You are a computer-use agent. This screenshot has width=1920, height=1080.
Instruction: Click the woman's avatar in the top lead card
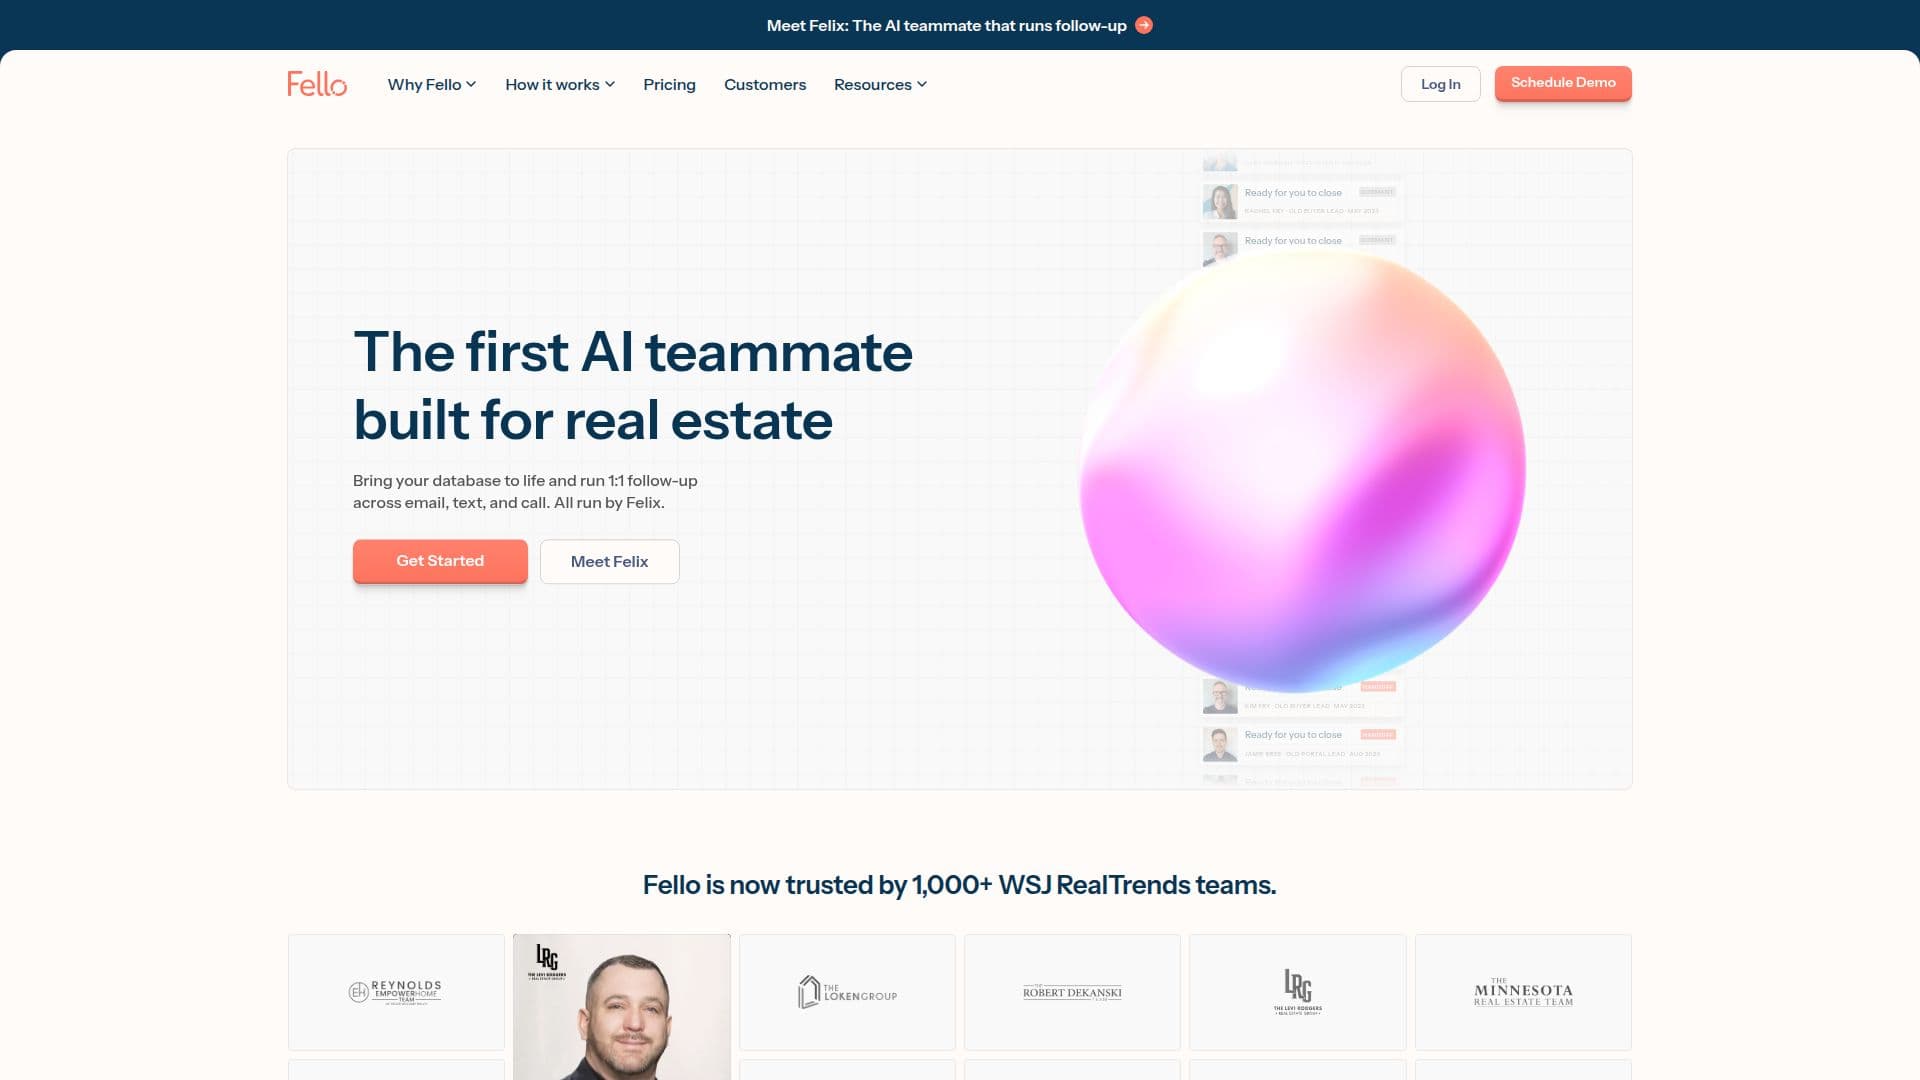pyautogui.click(x=1220, y=202)
